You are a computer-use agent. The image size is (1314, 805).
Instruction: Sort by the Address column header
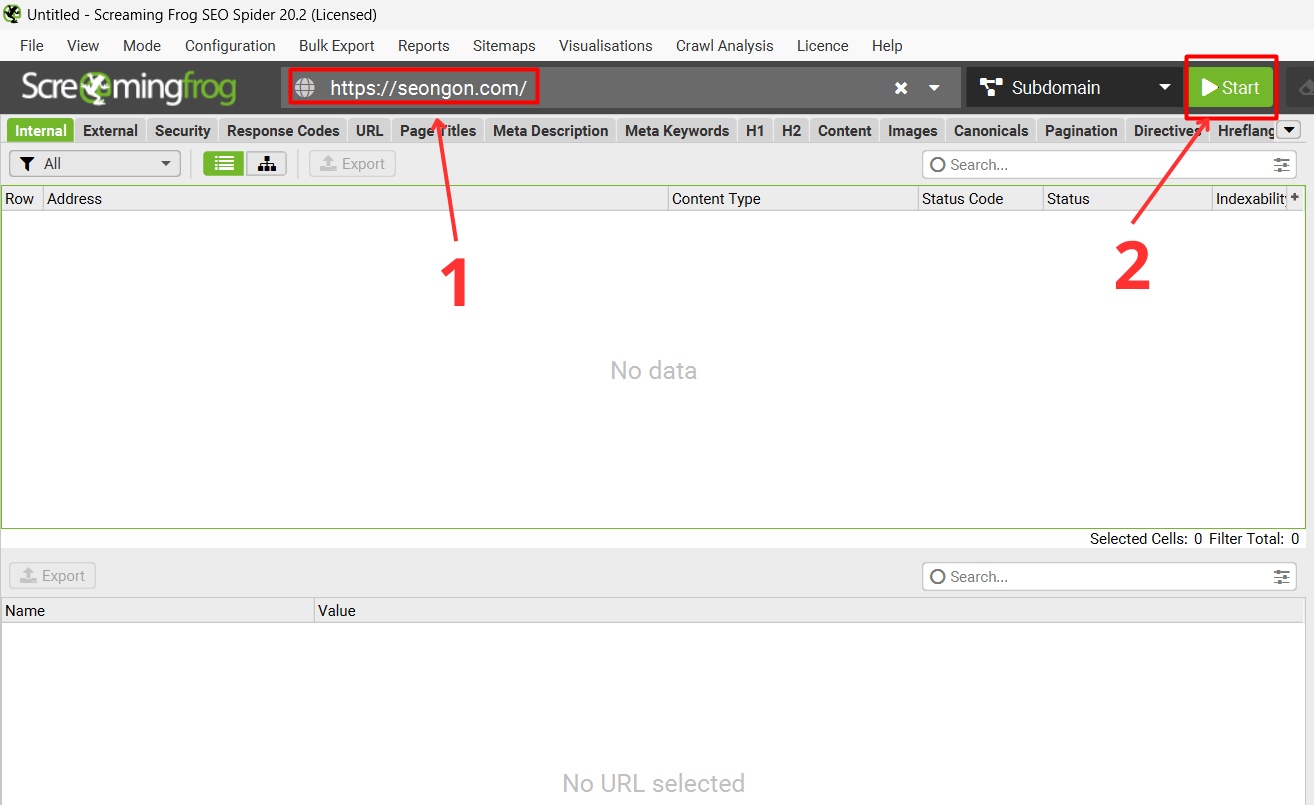355,199
